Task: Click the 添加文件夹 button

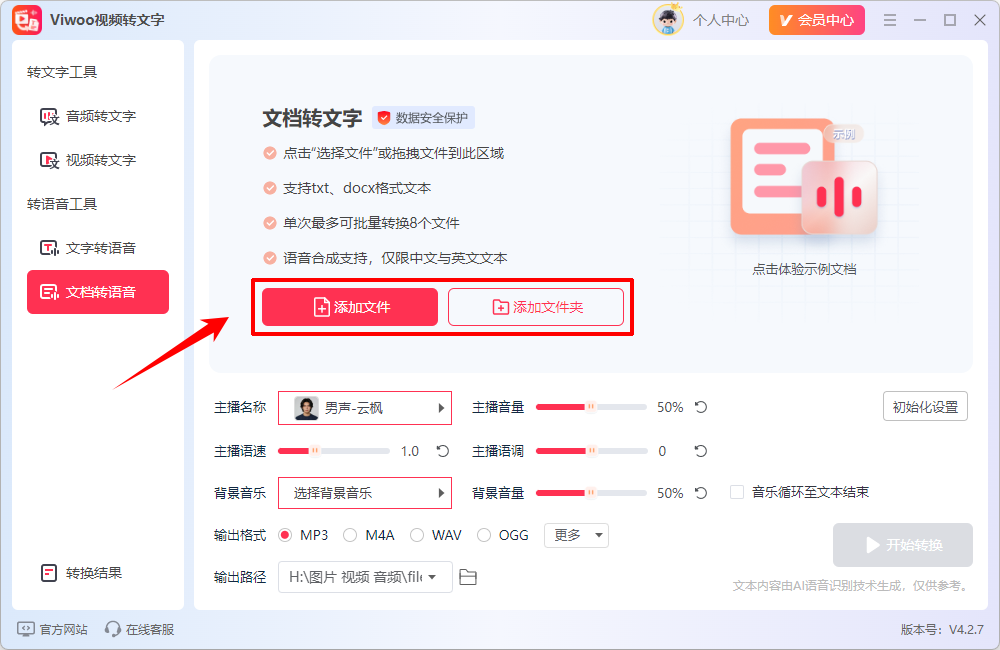Action: (536, 307)
